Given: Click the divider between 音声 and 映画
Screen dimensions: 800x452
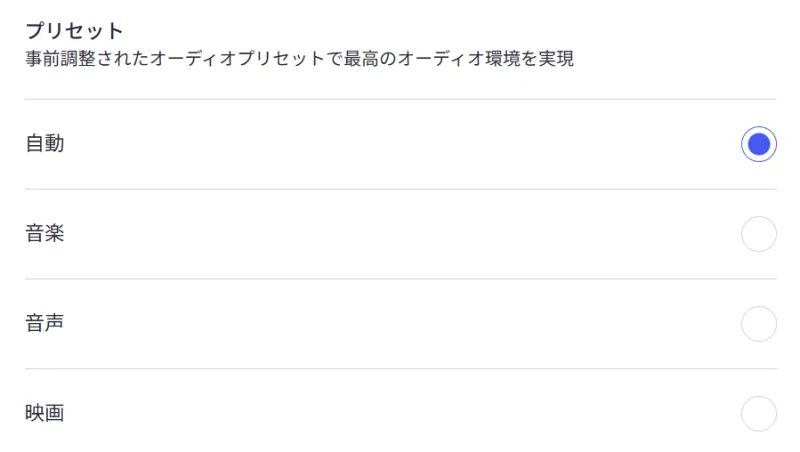Looking at the screenshot, I should pyautogui.click(x=400, y=369).
